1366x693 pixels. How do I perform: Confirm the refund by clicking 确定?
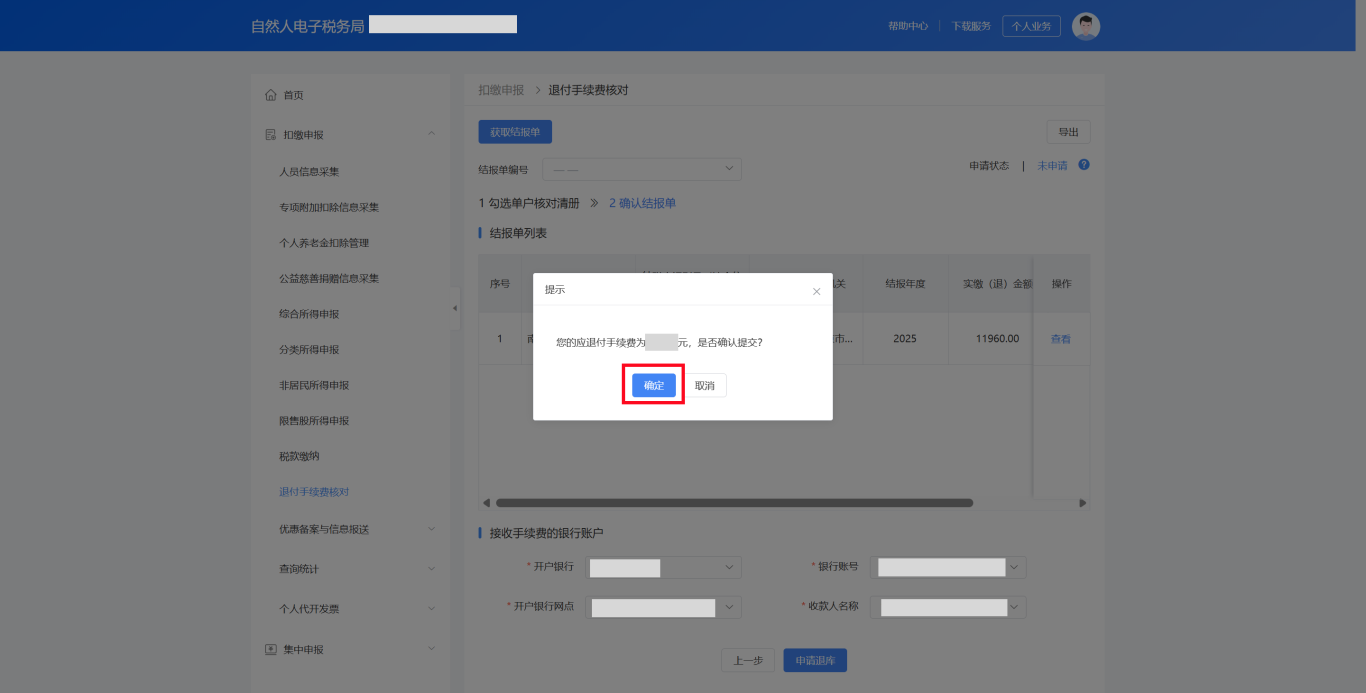click(652, 385)
